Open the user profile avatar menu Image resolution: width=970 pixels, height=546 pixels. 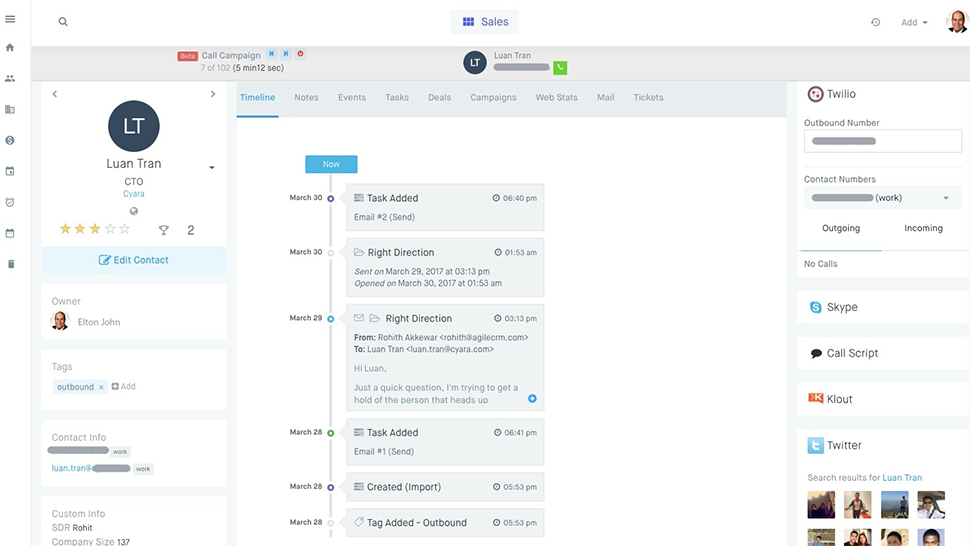point(956,22)
